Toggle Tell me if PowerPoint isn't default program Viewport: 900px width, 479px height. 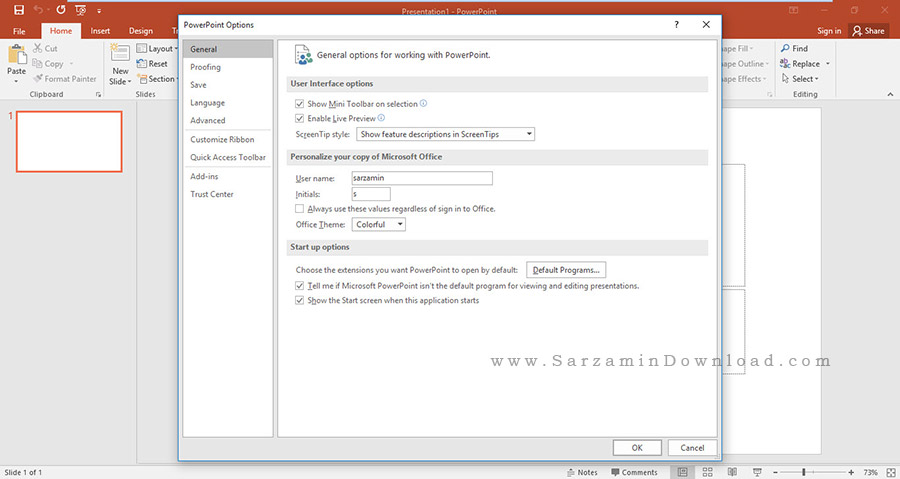(x=299, y=286)
